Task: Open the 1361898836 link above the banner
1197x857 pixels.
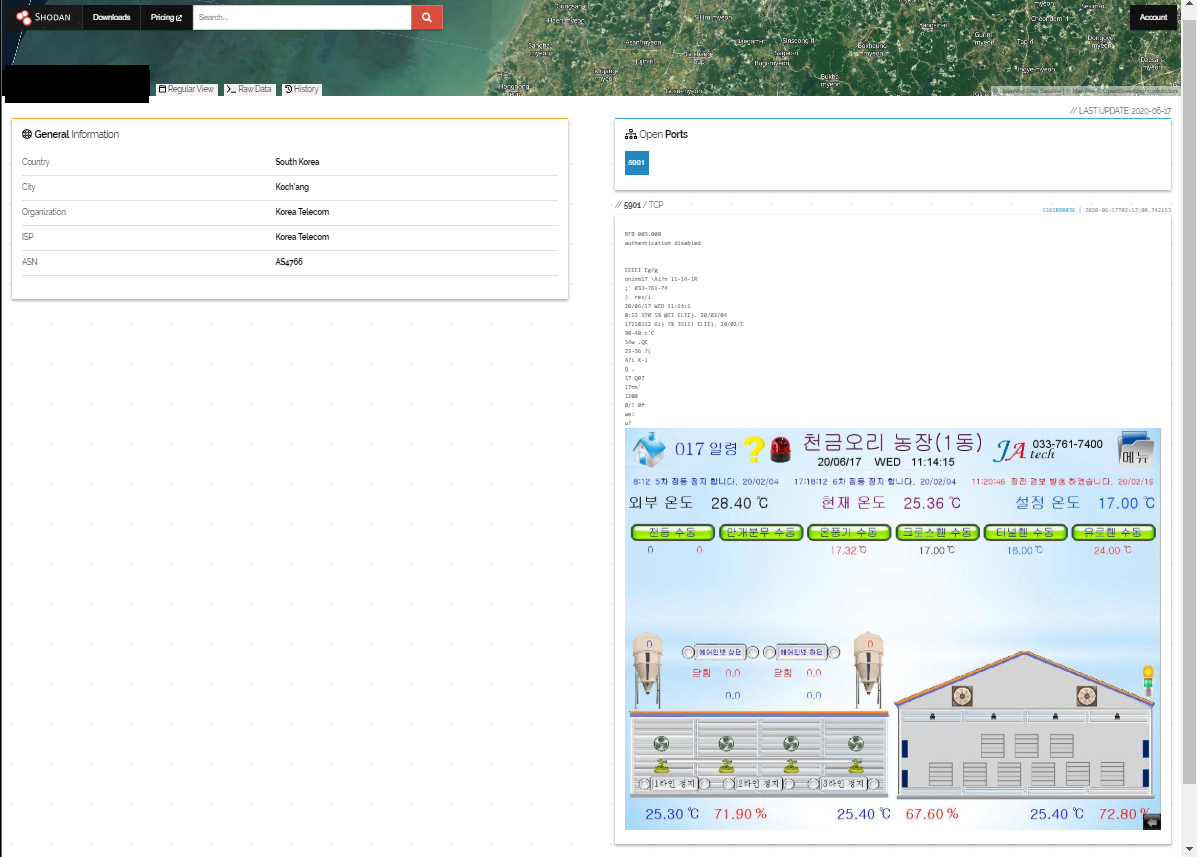Action: click(x=1058, y=210)
